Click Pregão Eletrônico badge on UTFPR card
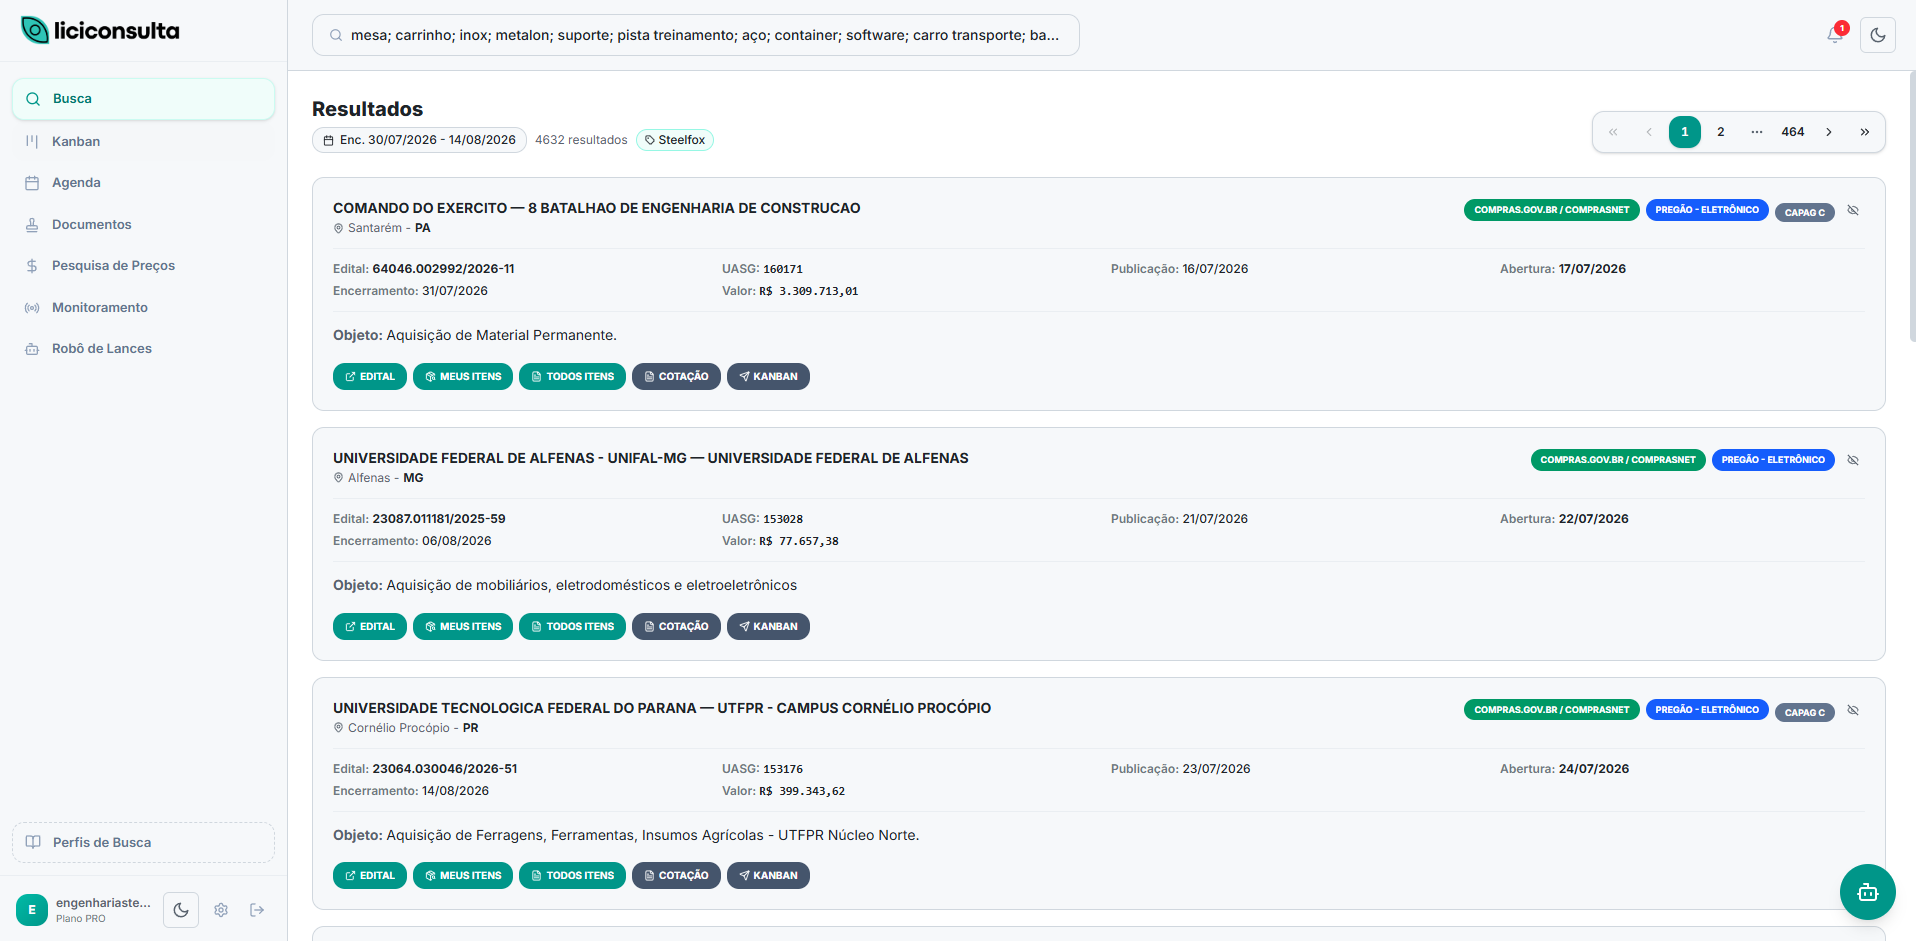The height and width of the screenshot is (941, 1916). tap(1707, 710)
